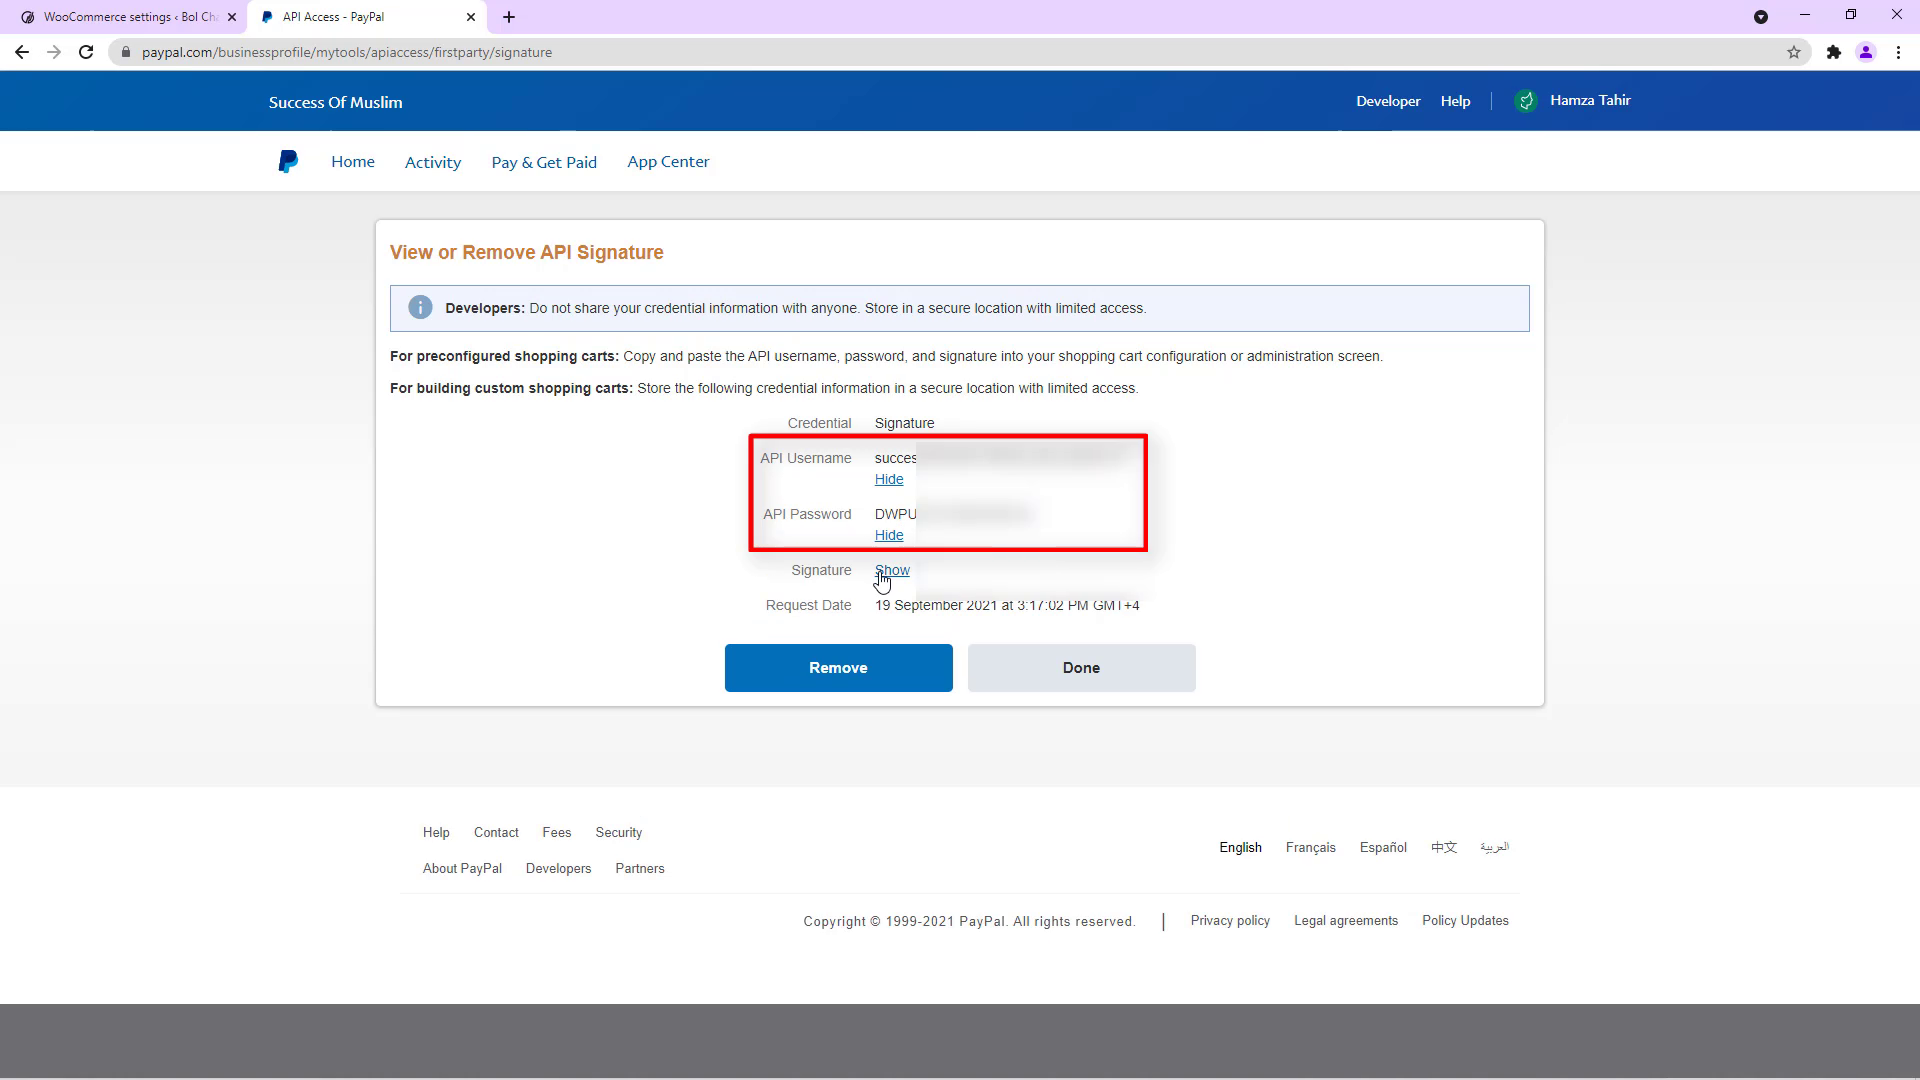Click Success Of Muslim business name
Viewport: 1920px width, 1080px height.
coord(335,102)
